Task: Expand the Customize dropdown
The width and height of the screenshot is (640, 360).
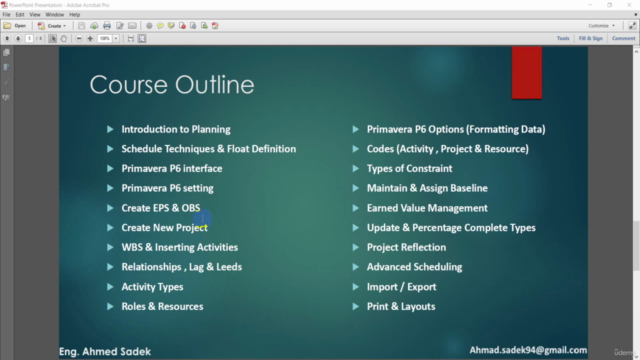Action: (x=601, y=26)
